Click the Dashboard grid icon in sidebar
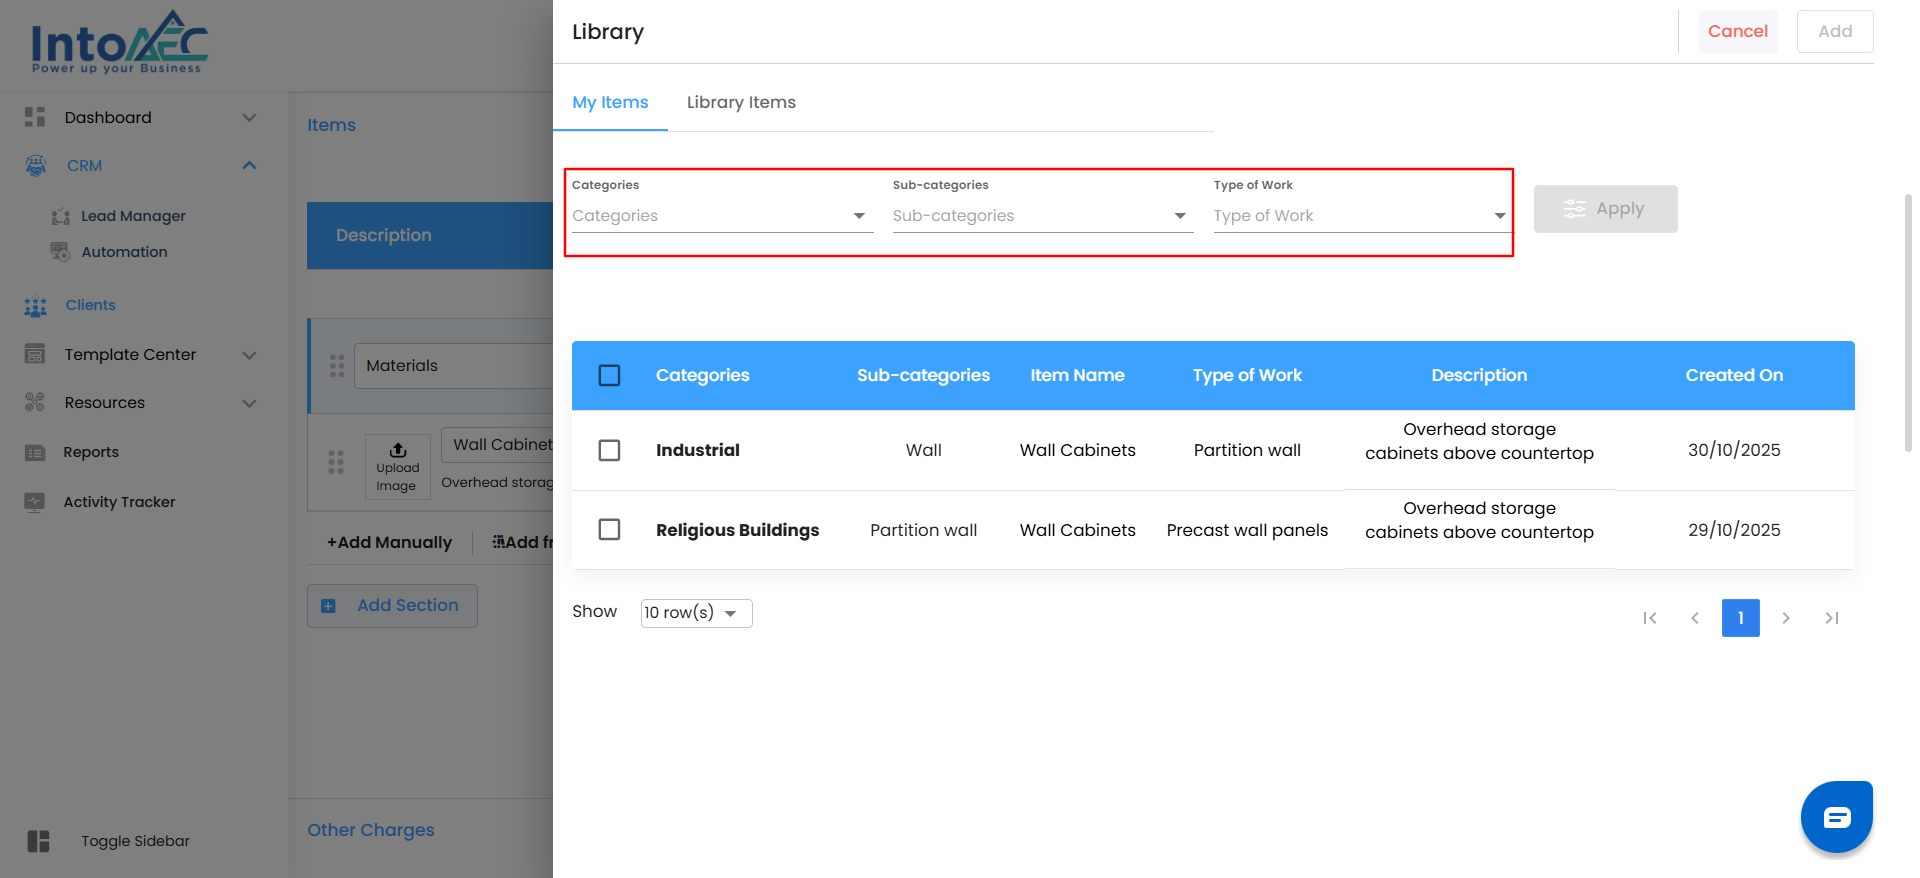Viewport: 1920px width, 878px height. tap(35, 117)
